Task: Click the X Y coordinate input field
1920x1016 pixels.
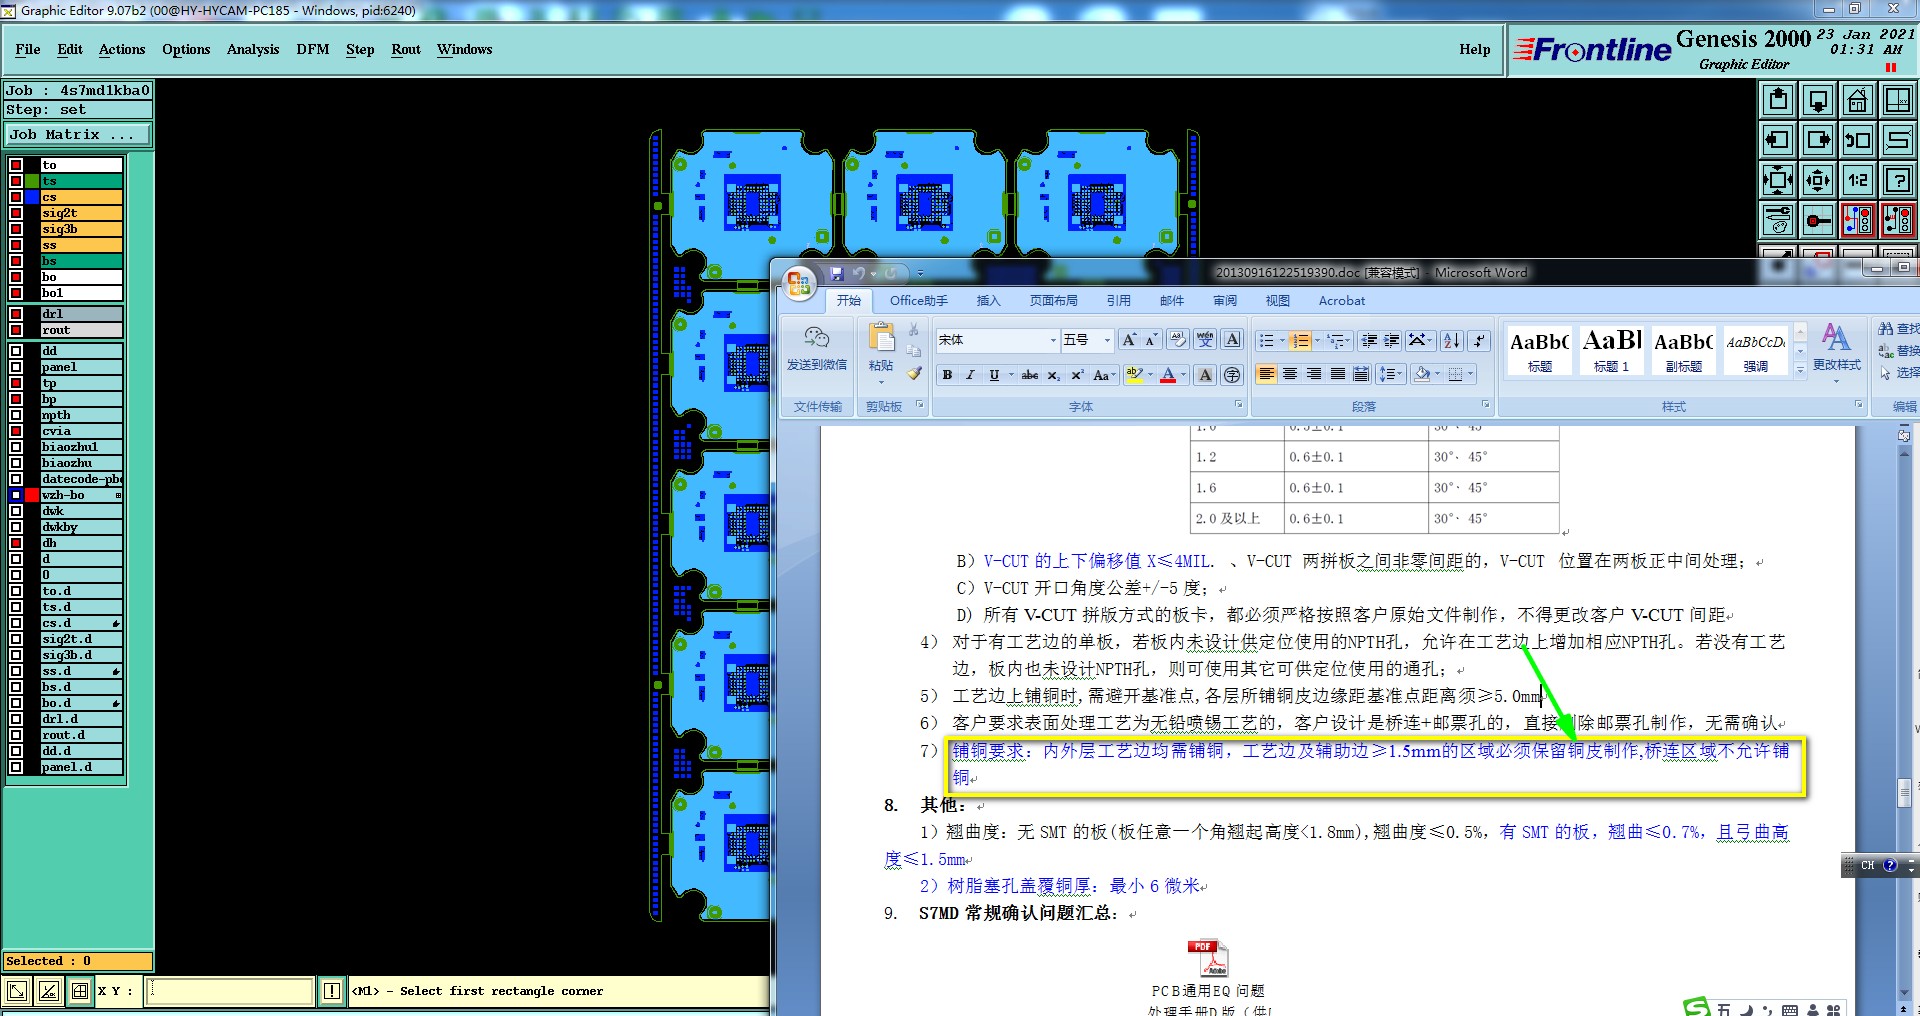Action: [231, 991]
